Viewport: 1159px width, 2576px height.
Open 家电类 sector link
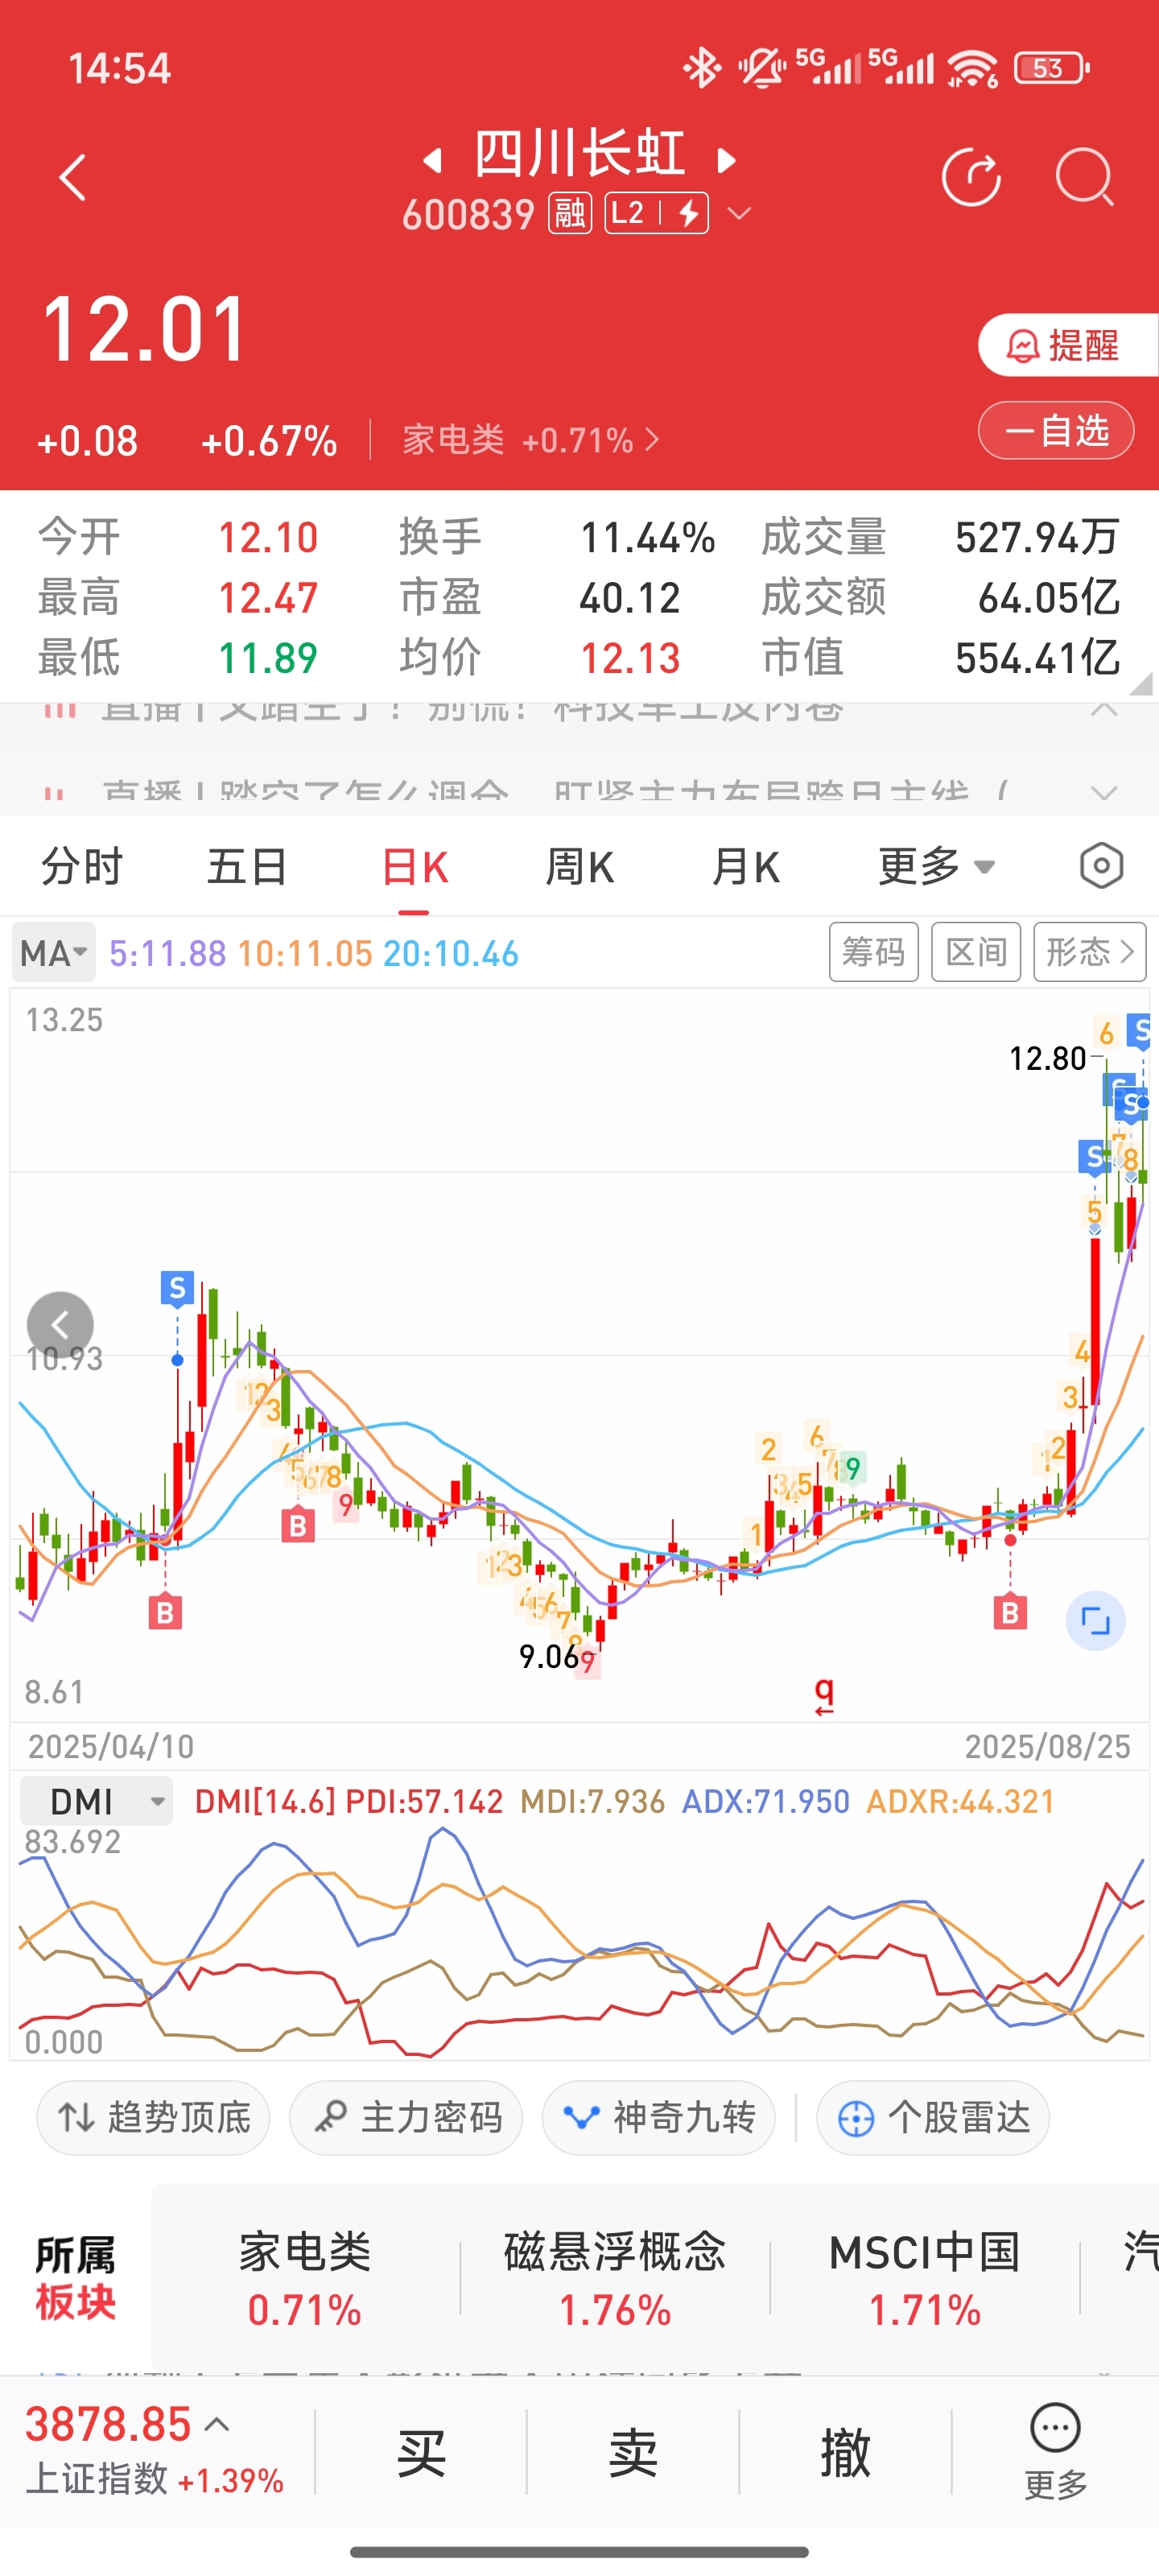(531, 440)
